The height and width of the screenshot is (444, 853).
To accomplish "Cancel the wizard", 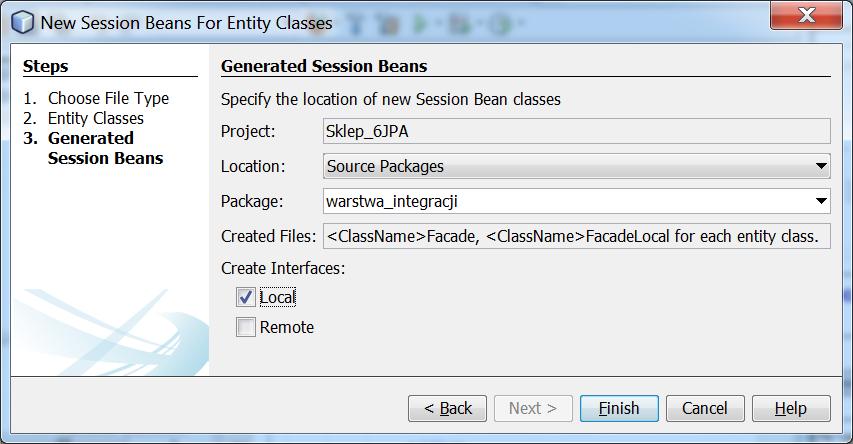I will pos(705,408).
